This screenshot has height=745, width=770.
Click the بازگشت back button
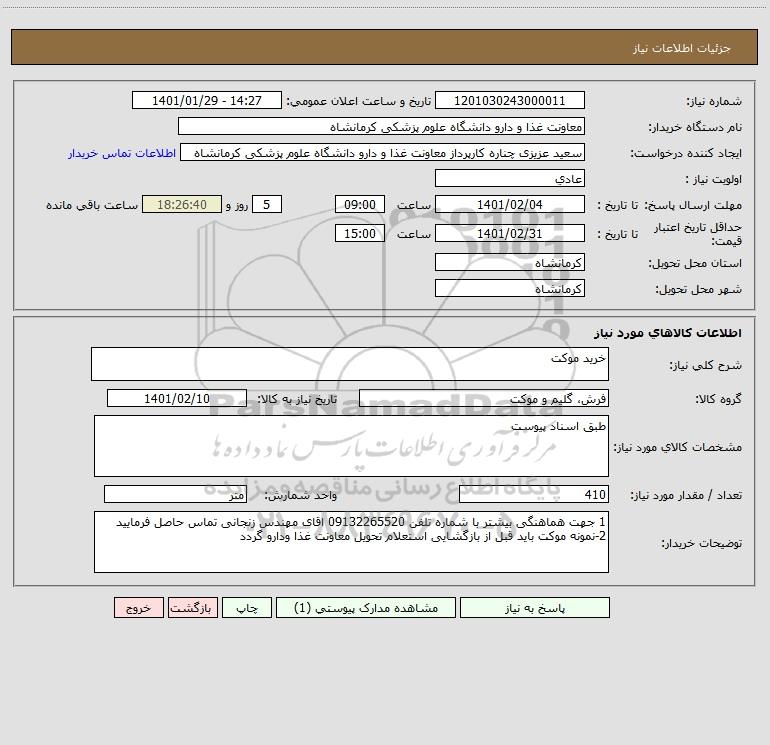coord(192,608)
